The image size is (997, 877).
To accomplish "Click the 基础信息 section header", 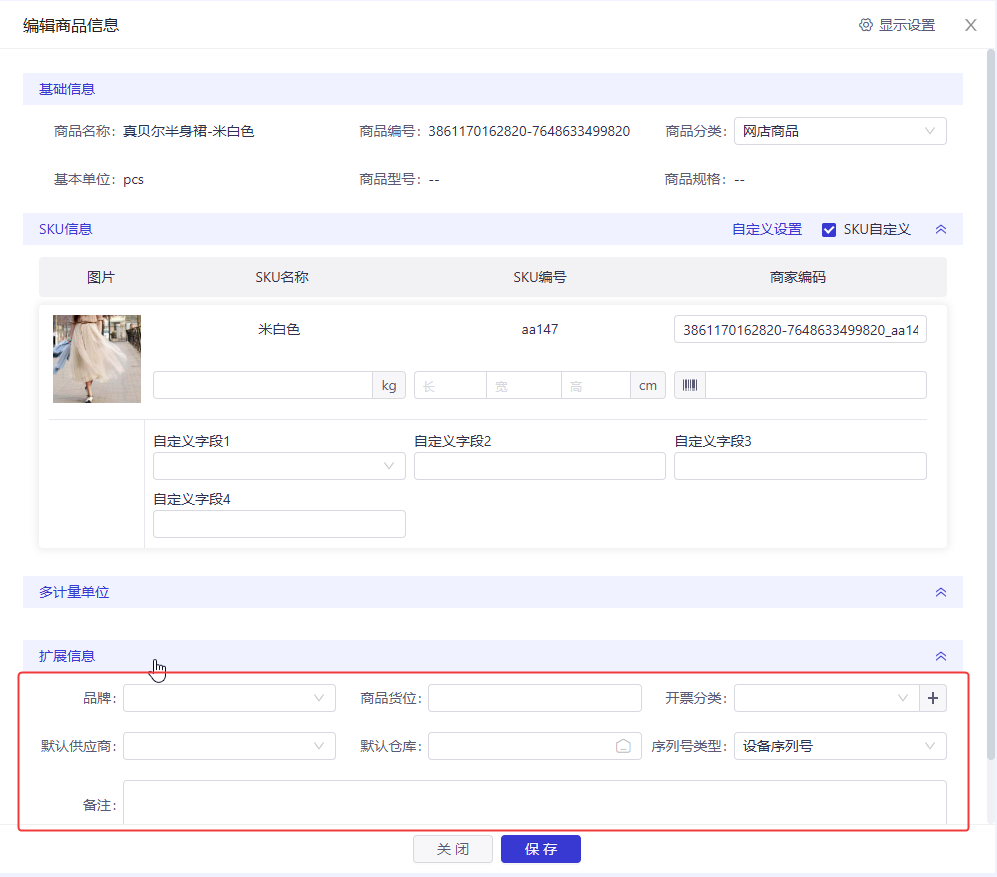I will coord(493,89).
